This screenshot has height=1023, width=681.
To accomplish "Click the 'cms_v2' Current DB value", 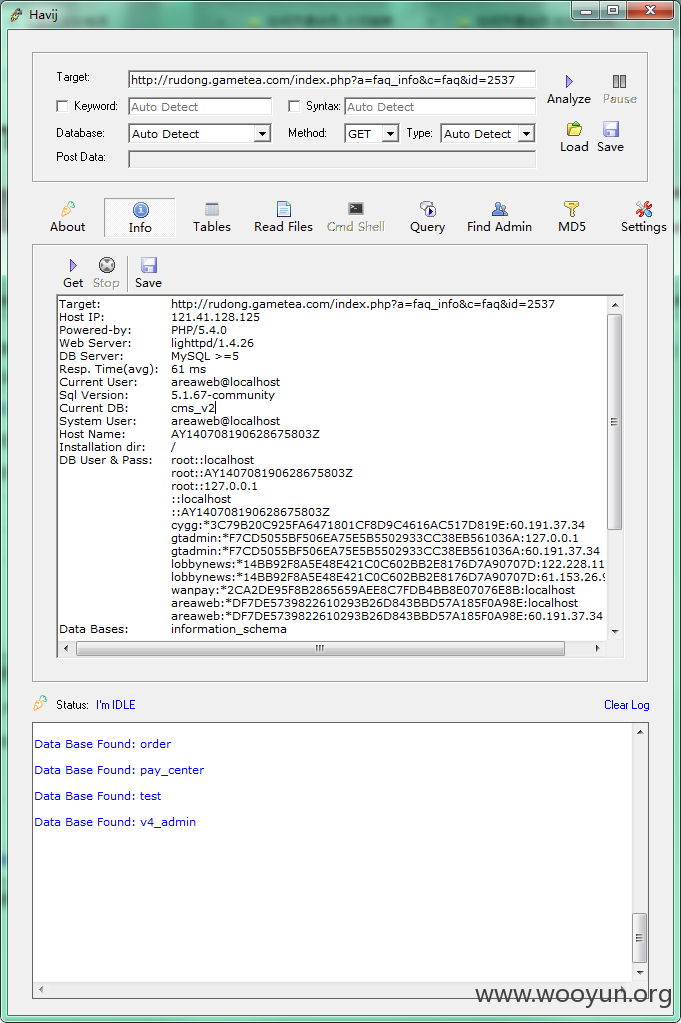I will [x=193, y=408].
